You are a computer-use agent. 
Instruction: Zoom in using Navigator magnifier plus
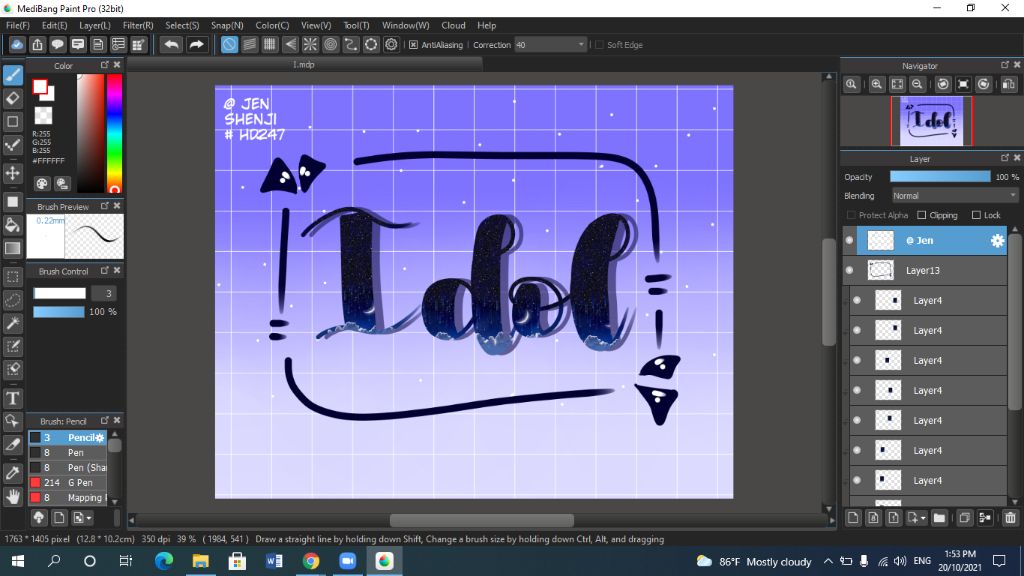(876, 84)
